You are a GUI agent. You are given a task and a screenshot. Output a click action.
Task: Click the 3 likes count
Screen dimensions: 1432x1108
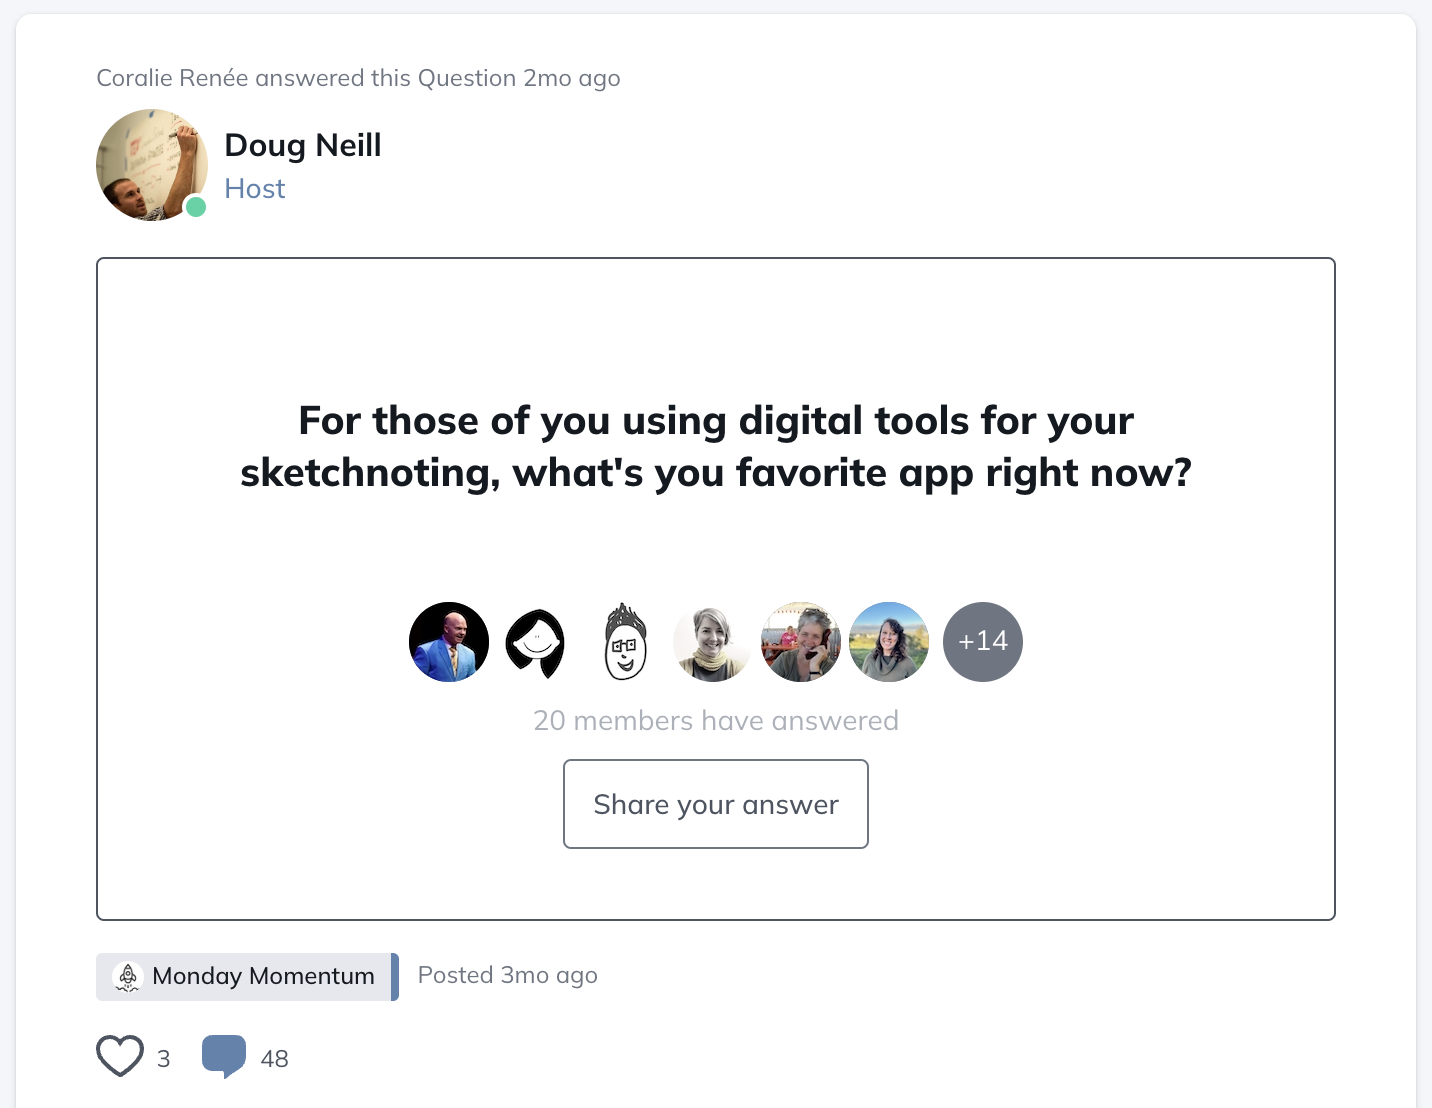(x=164, y=1059)
